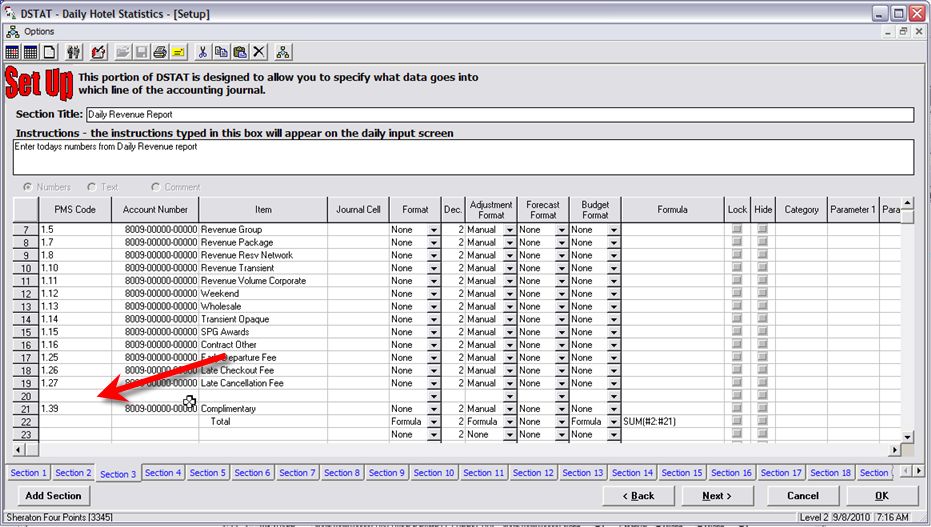The height and width of the screenshot is (527, 931).
Task: Select the Text radio button
Action: point(91,187)
